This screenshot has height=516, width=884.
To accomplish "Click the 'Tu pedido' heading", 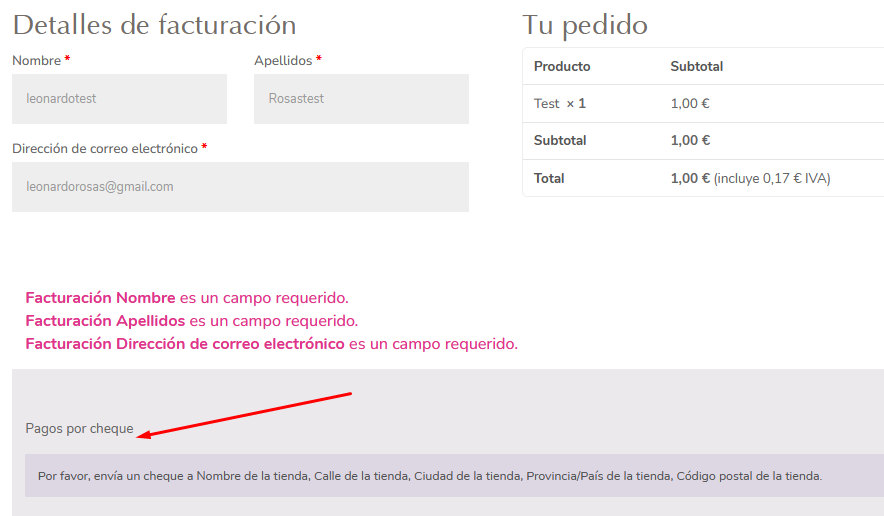I will (x=585, y=25).
